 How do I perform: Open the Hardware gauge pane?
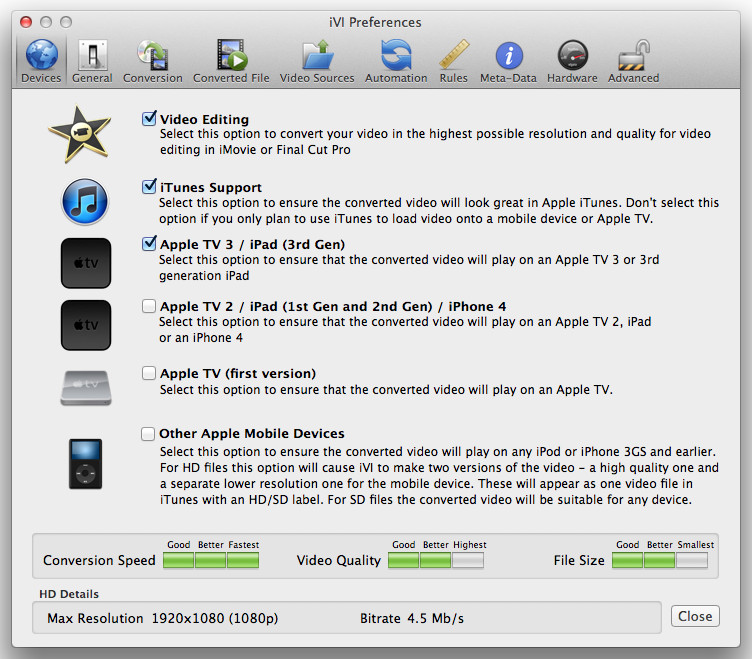[572, 61]
